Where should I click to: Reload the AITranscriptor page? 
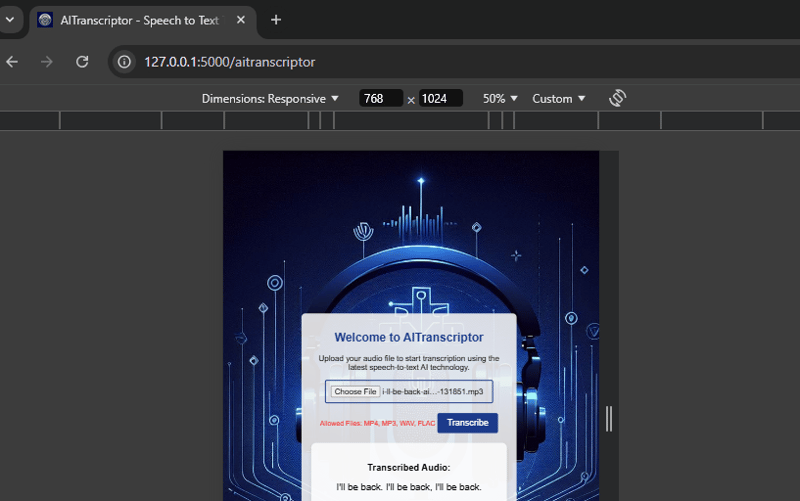click(x=83, y=62)
